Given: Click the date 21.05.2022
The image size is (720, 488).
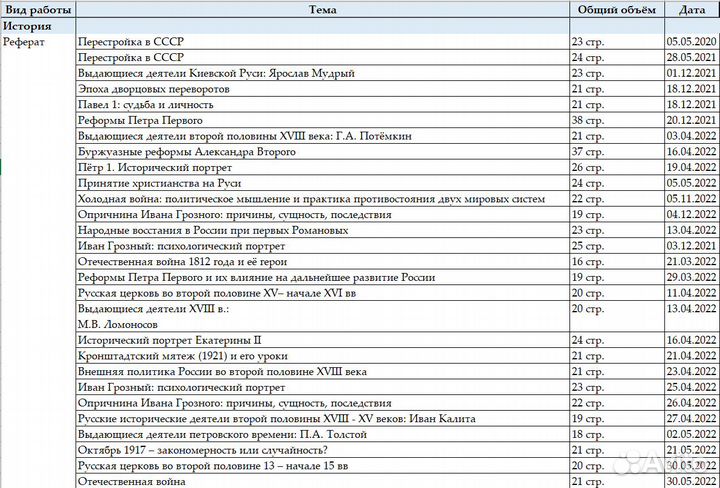Looking at the screenshot, I should coord(692,450).
